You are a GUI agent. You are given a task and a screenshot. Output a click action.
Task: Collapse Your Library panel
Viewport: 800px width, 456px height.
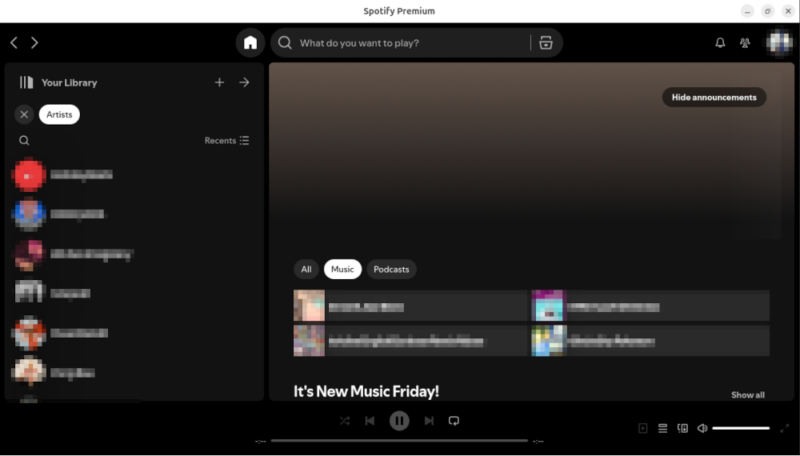tap(27, 82)
